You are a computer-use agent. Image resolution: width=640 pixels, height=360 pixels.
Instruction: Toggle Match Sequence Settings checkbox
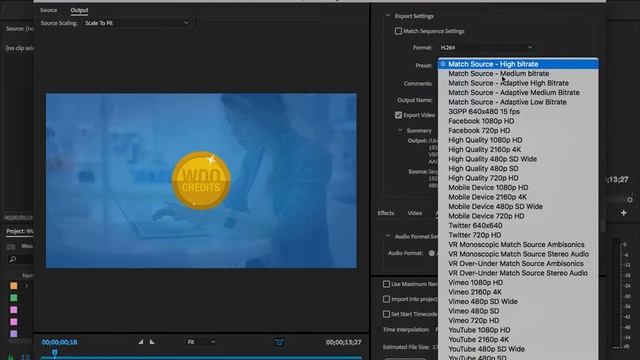click(398, 31)
